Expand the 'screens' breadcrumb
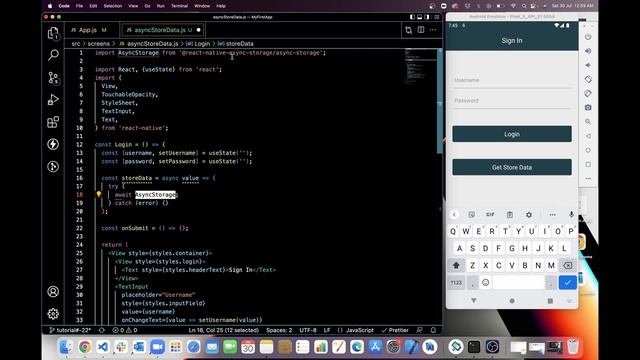Screen dimensions: 640x360 (99, 44)
